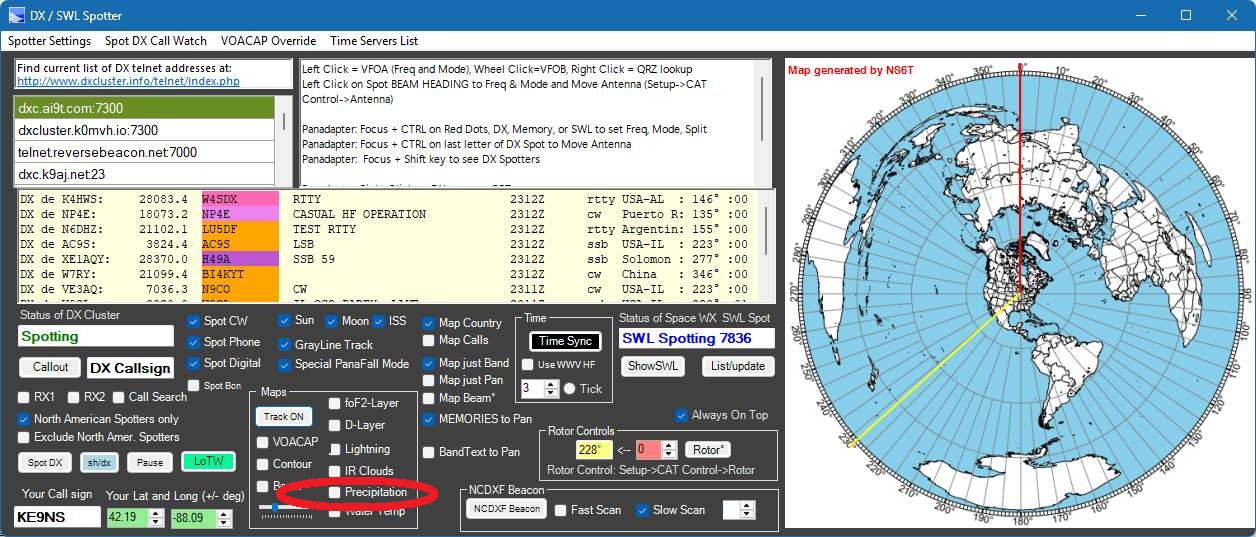Click the 277° beam heading of Solomon spot

click(707, 259)
